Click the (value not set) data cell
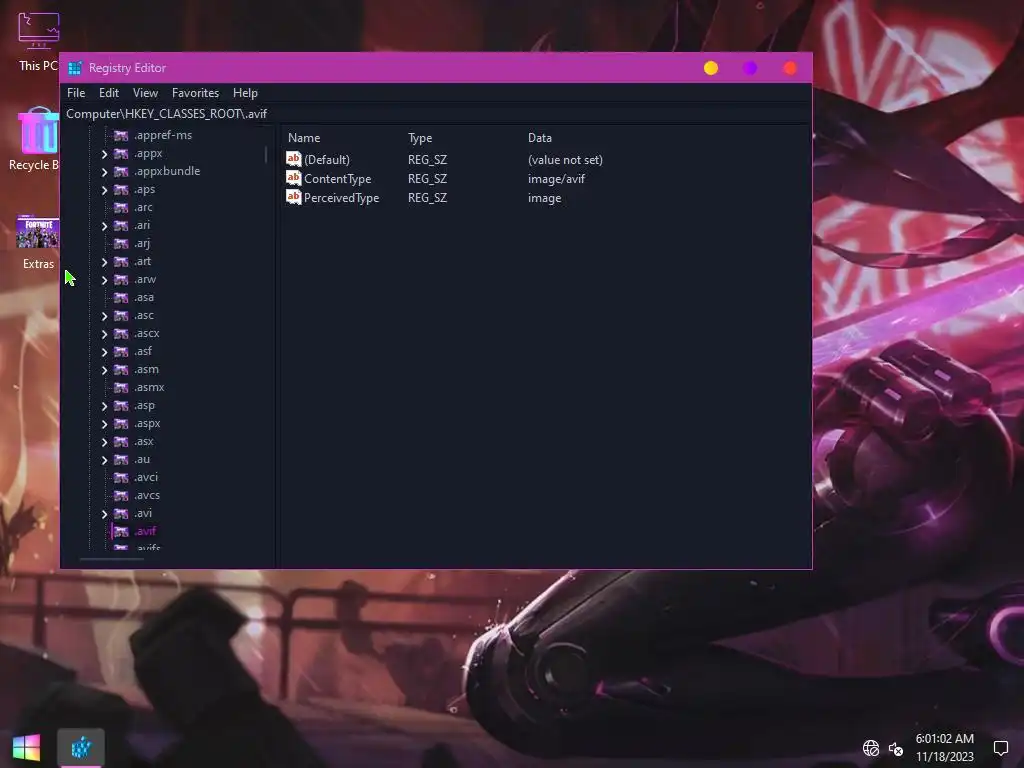The image size is (1024, 768). [566, 160]
